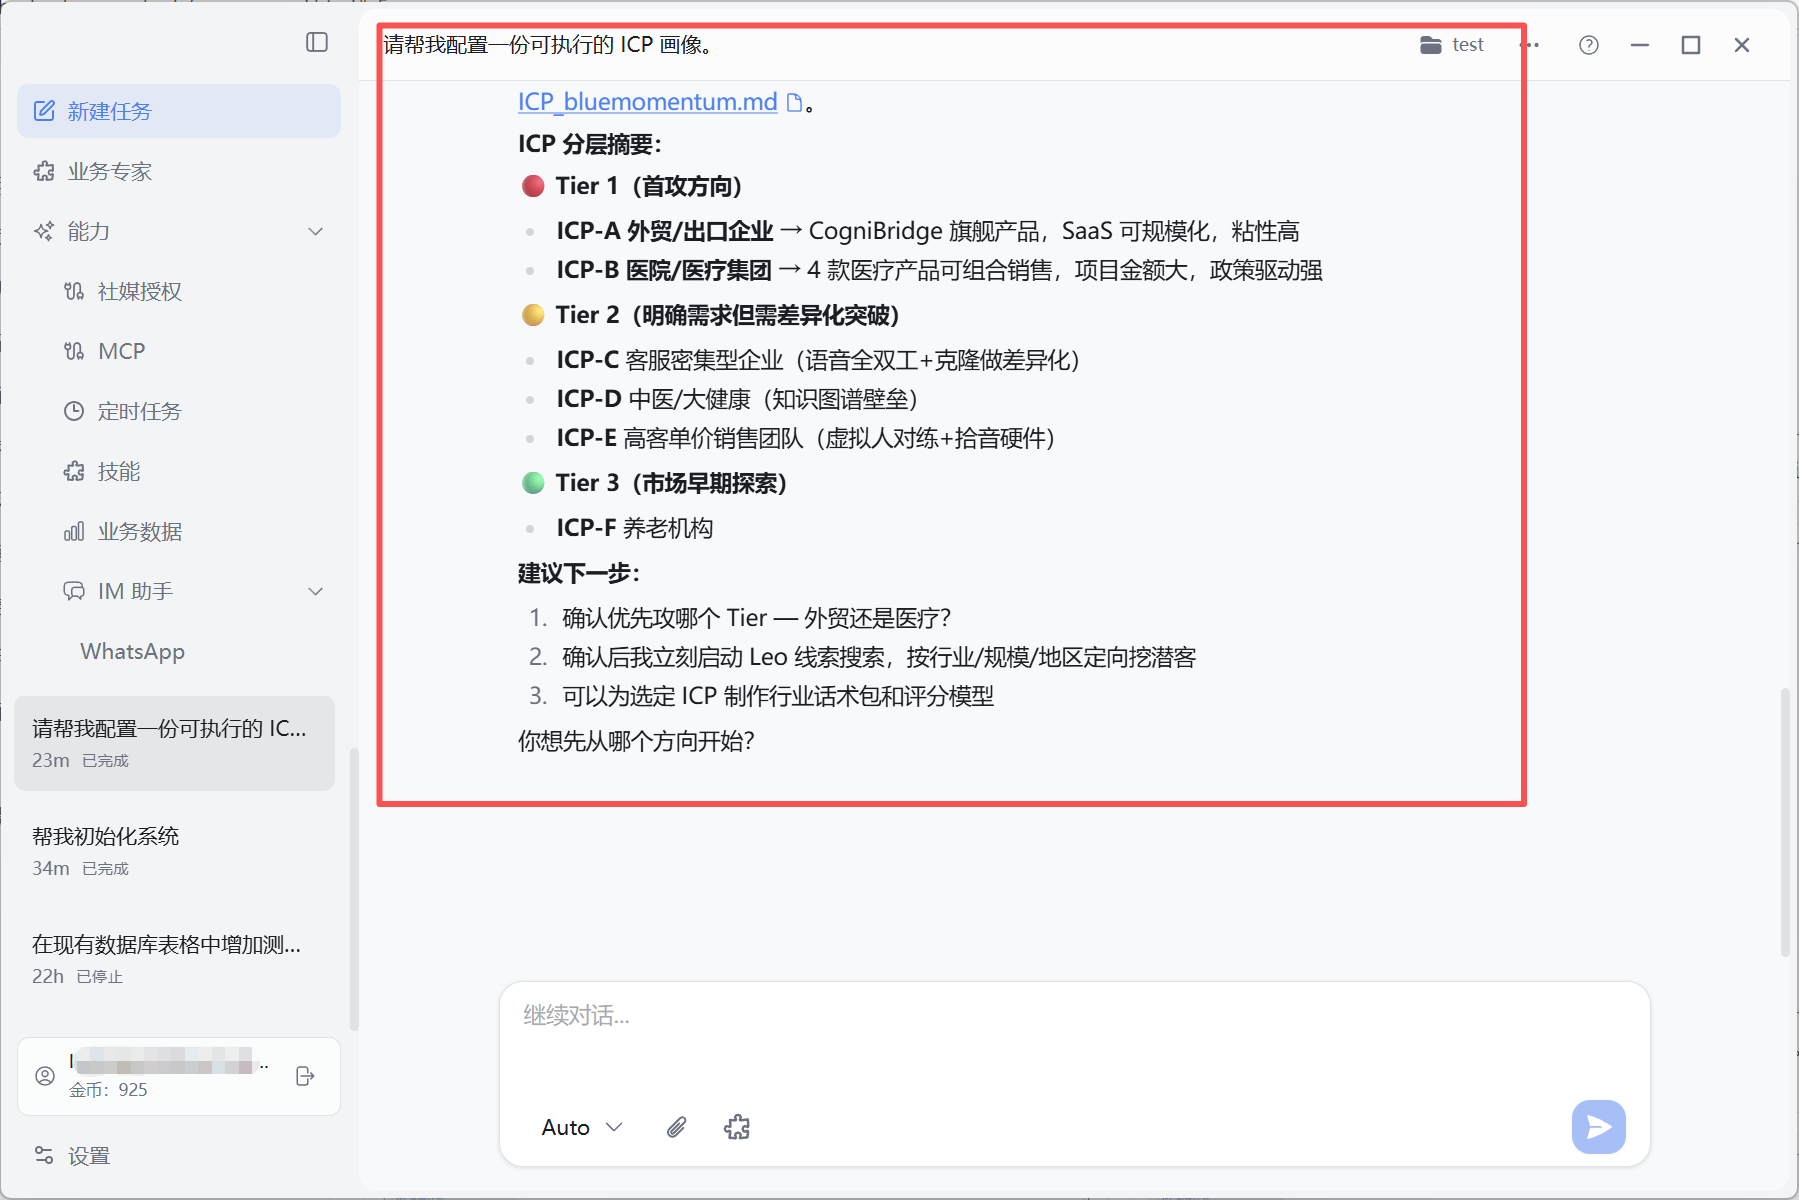
Task: Collapse the IM 助手 chevron
Action: coord(316,591)
